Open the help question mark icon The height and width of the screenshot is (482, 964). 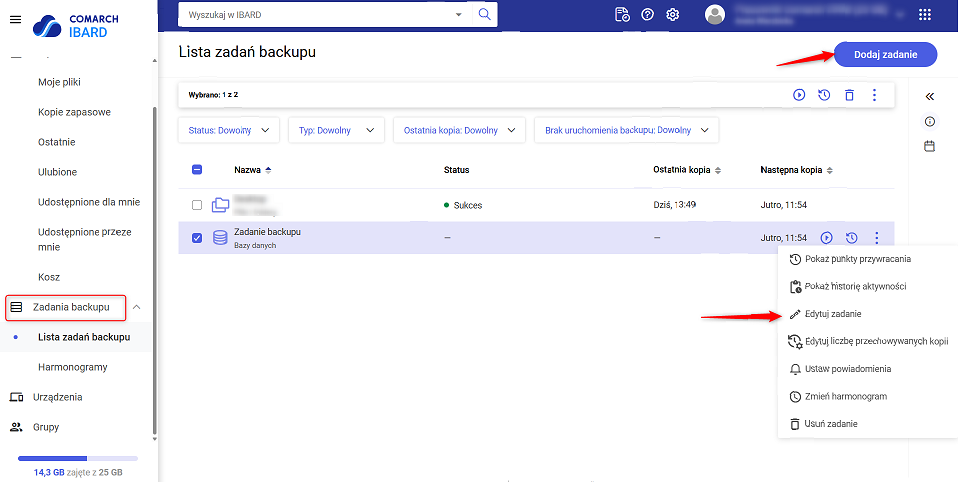click(x=648, y=15)
